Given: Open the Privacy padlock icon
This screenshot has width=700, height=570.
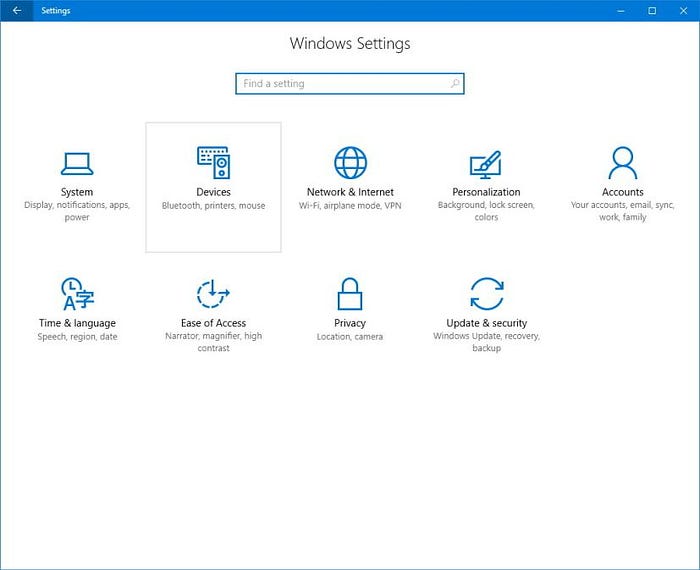Looking at the screenshot, I should 350,294.
